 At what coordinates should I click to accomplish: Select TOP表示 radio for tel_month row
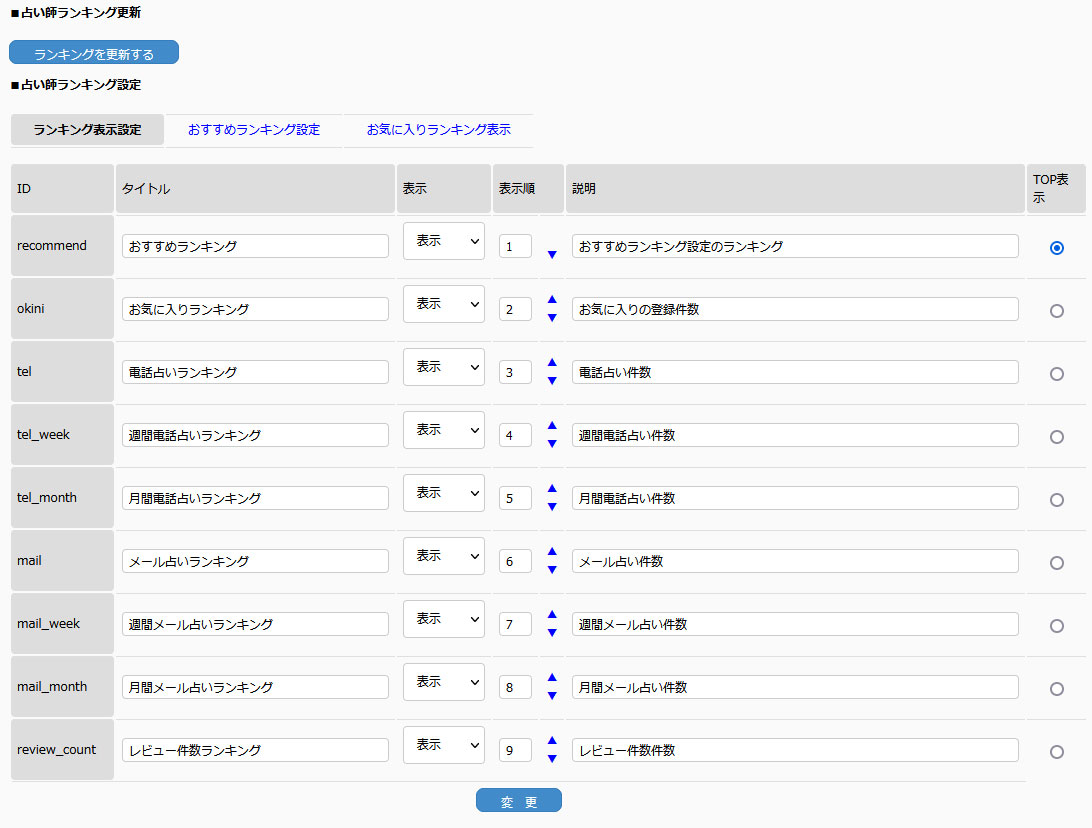(x=1056, y=500)
